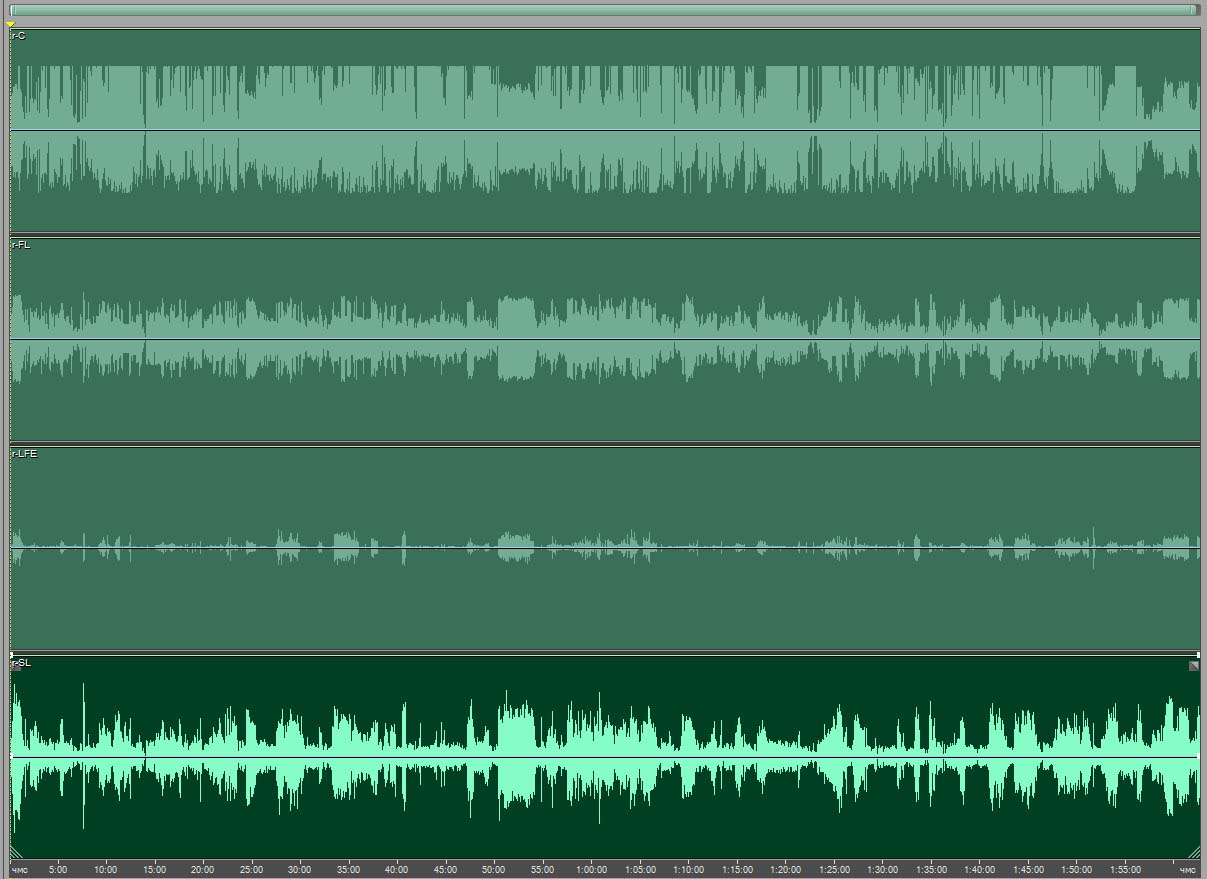Screen dimensions: 1207x879
Task: Click the 5:00 mark on the ruler
Action: tap(58, 870)
